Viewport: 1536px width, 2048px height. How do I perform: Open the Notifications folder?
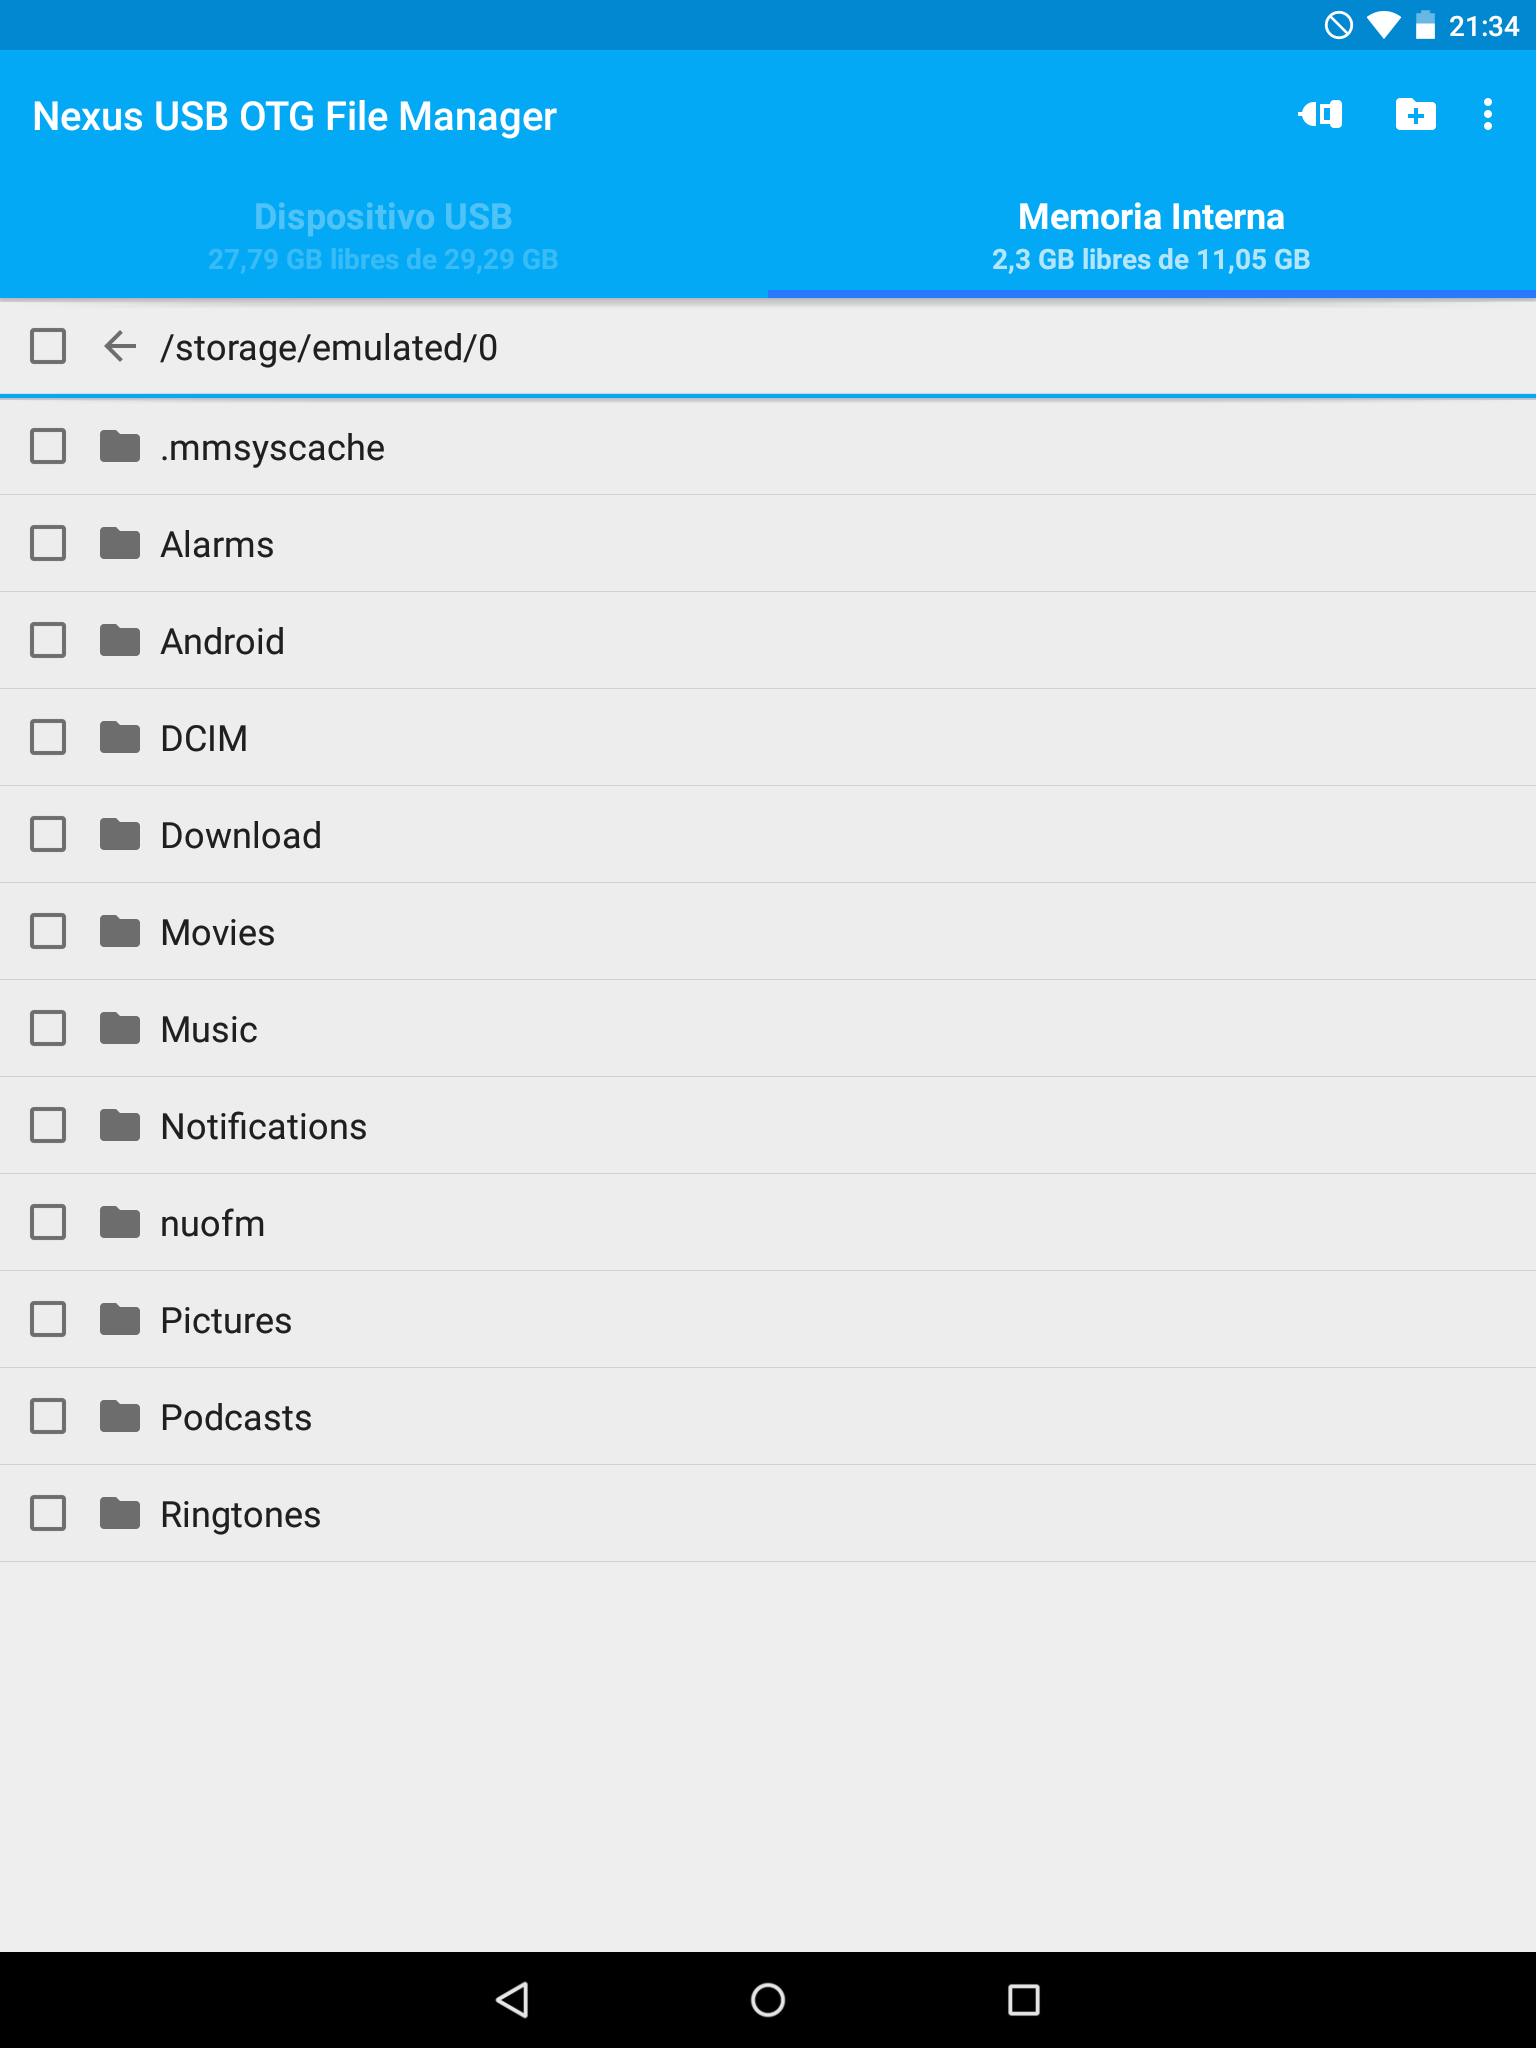tap(768, 1126)
